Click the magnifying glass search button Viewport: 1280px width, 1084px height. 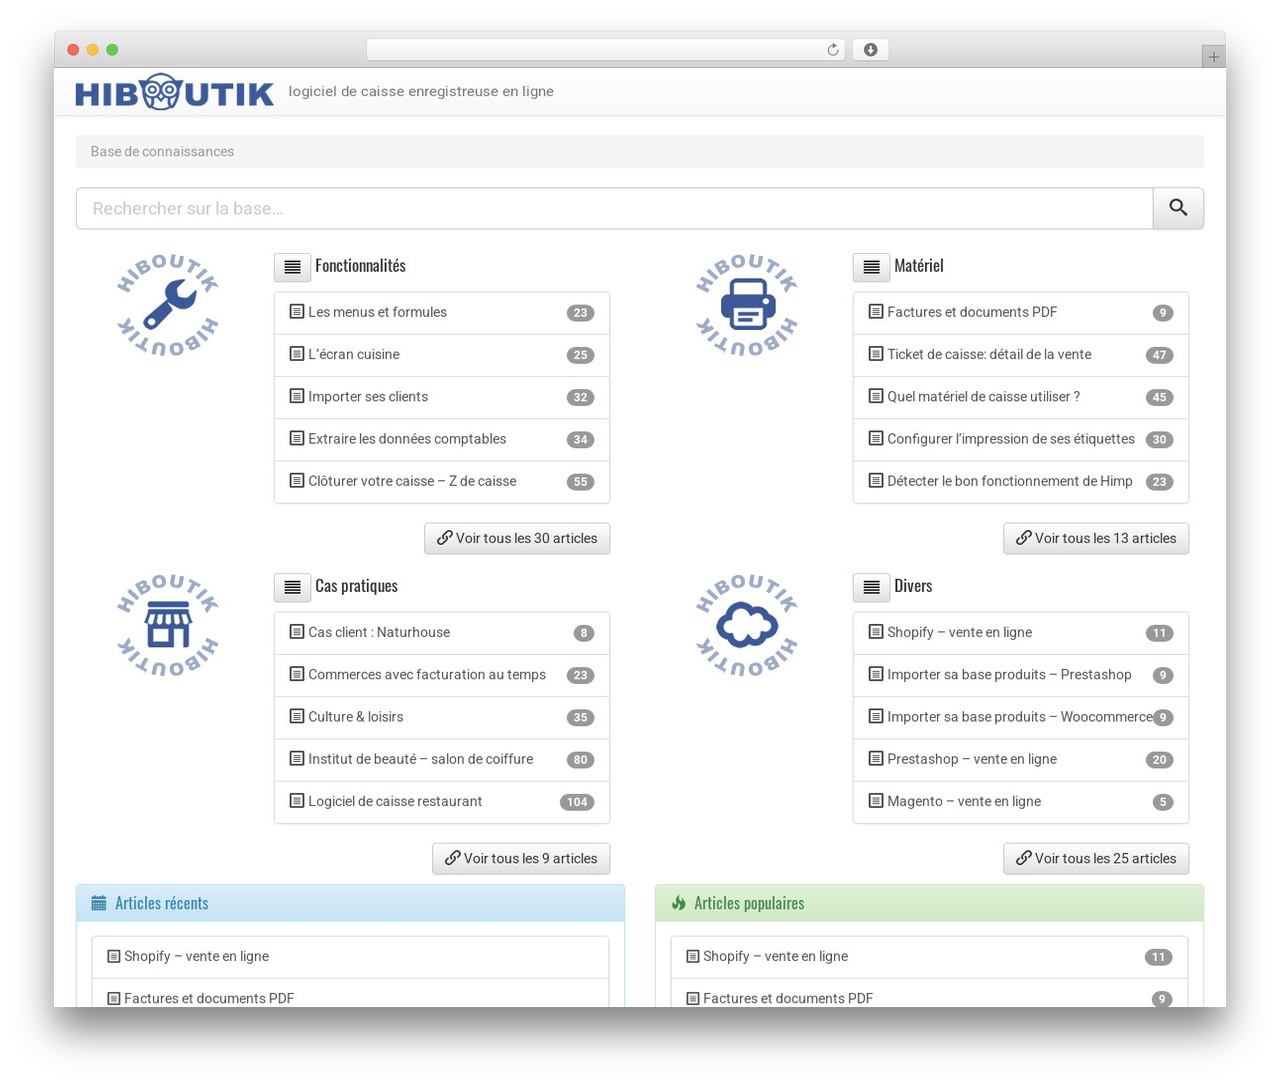pyautogui.click(x=1178, y=208)
